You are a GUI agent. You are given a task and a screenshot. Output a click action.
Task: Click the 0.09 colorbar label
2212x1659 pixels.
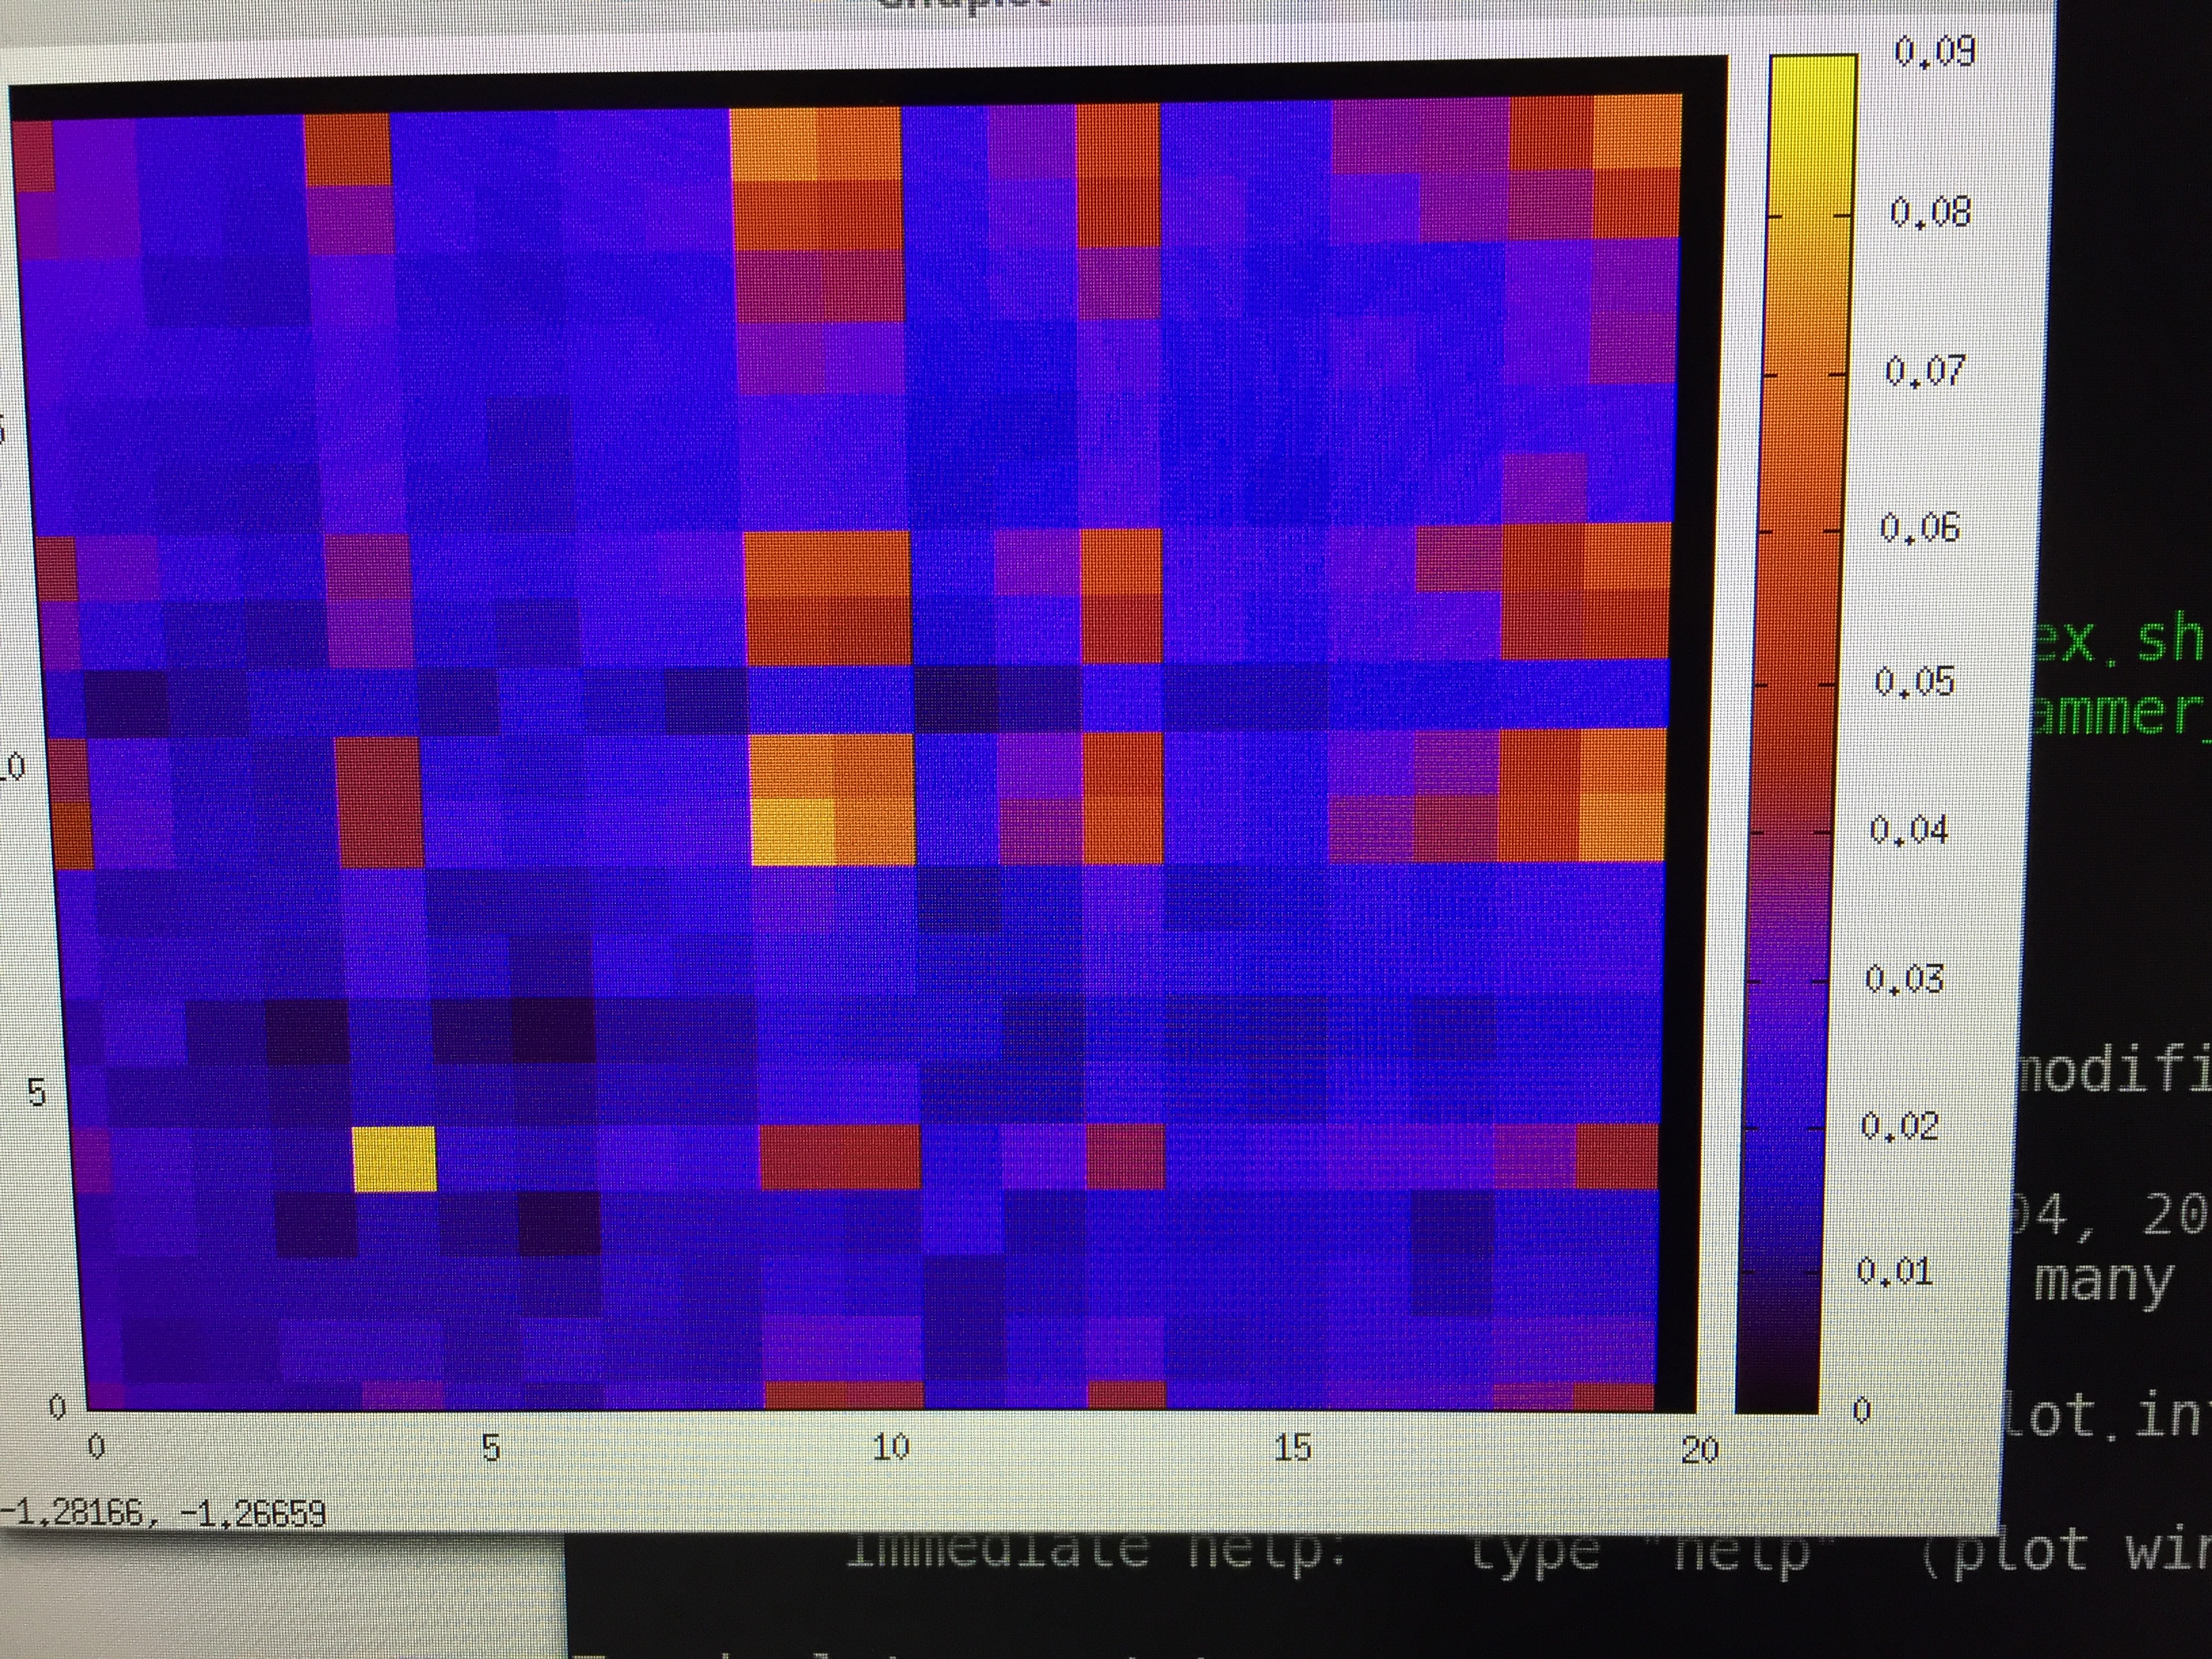[x=1935, y=52]
